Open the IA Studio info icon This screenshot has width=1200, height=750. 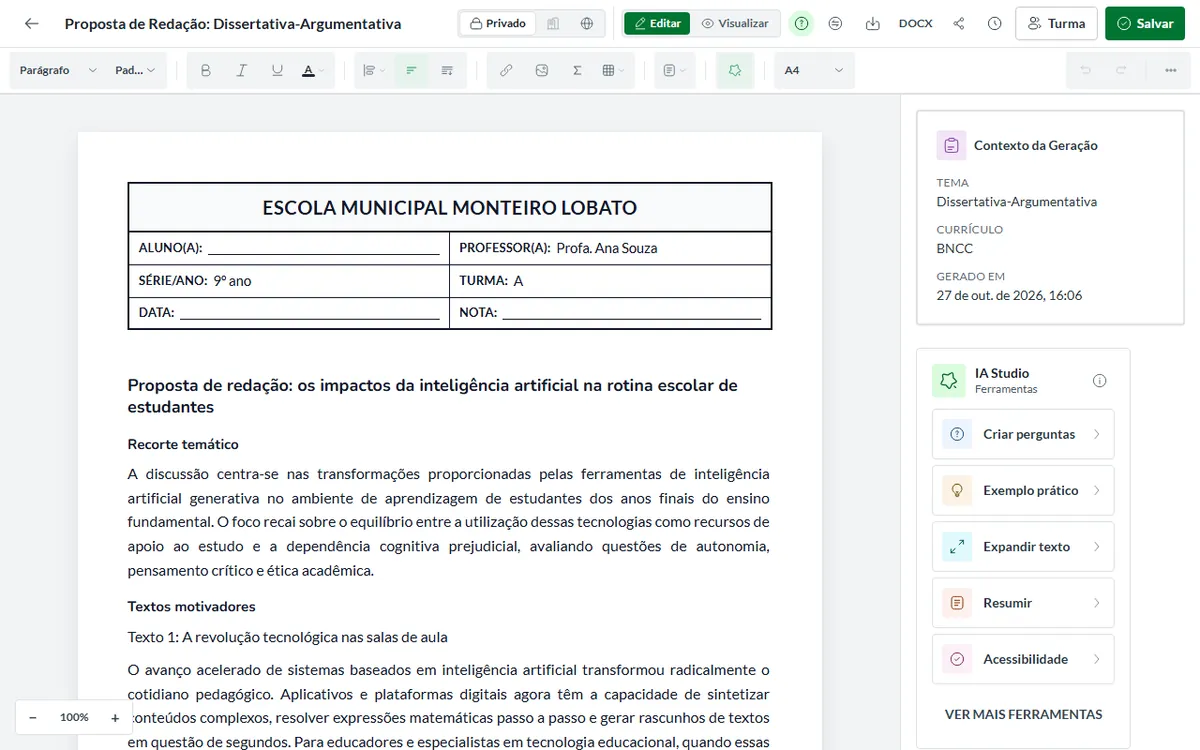1100,380
